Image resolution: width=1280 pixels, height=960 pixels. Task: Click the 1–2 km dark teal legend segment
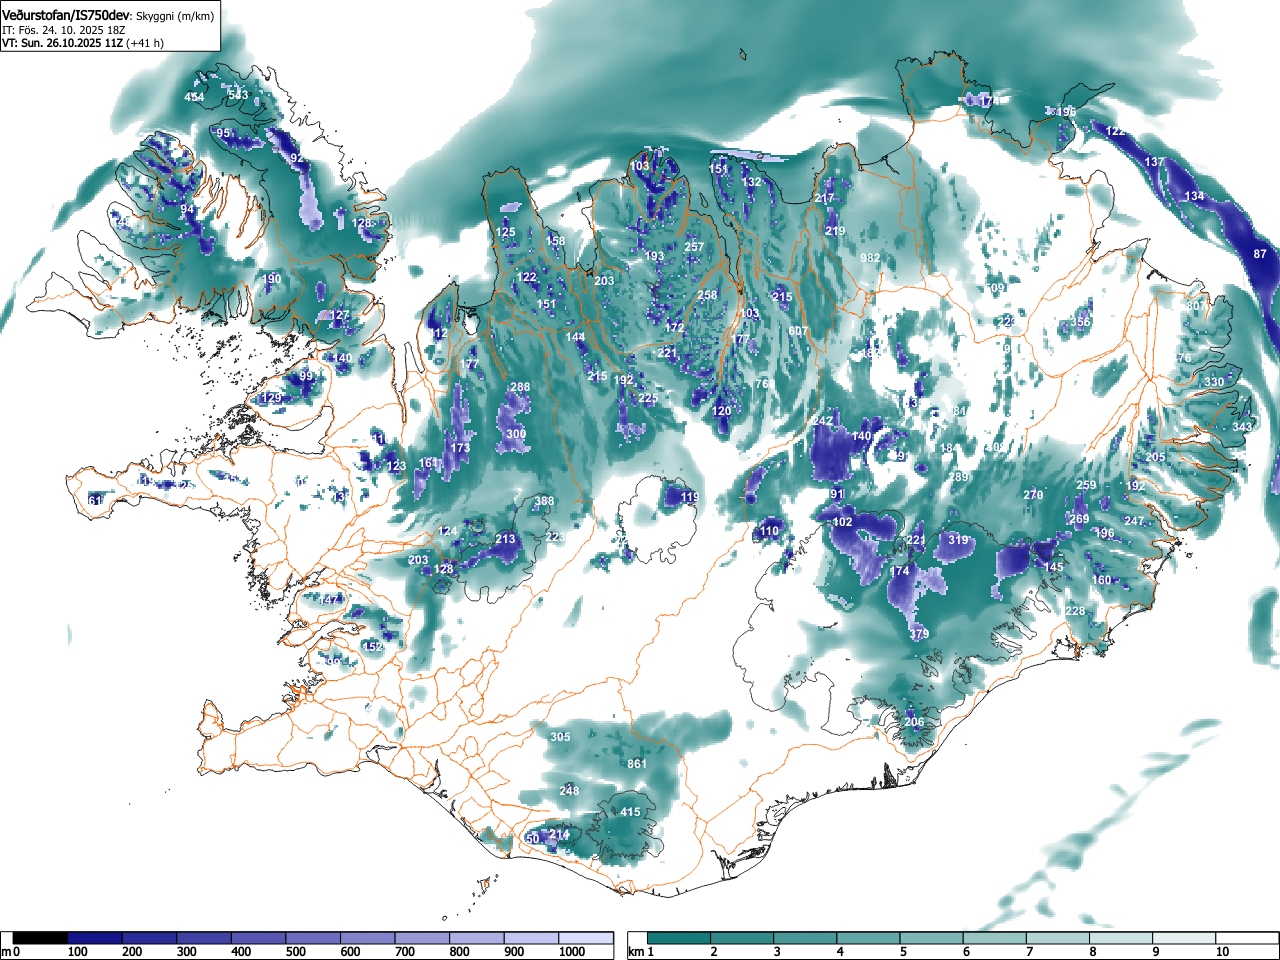[x=680, y=938]
